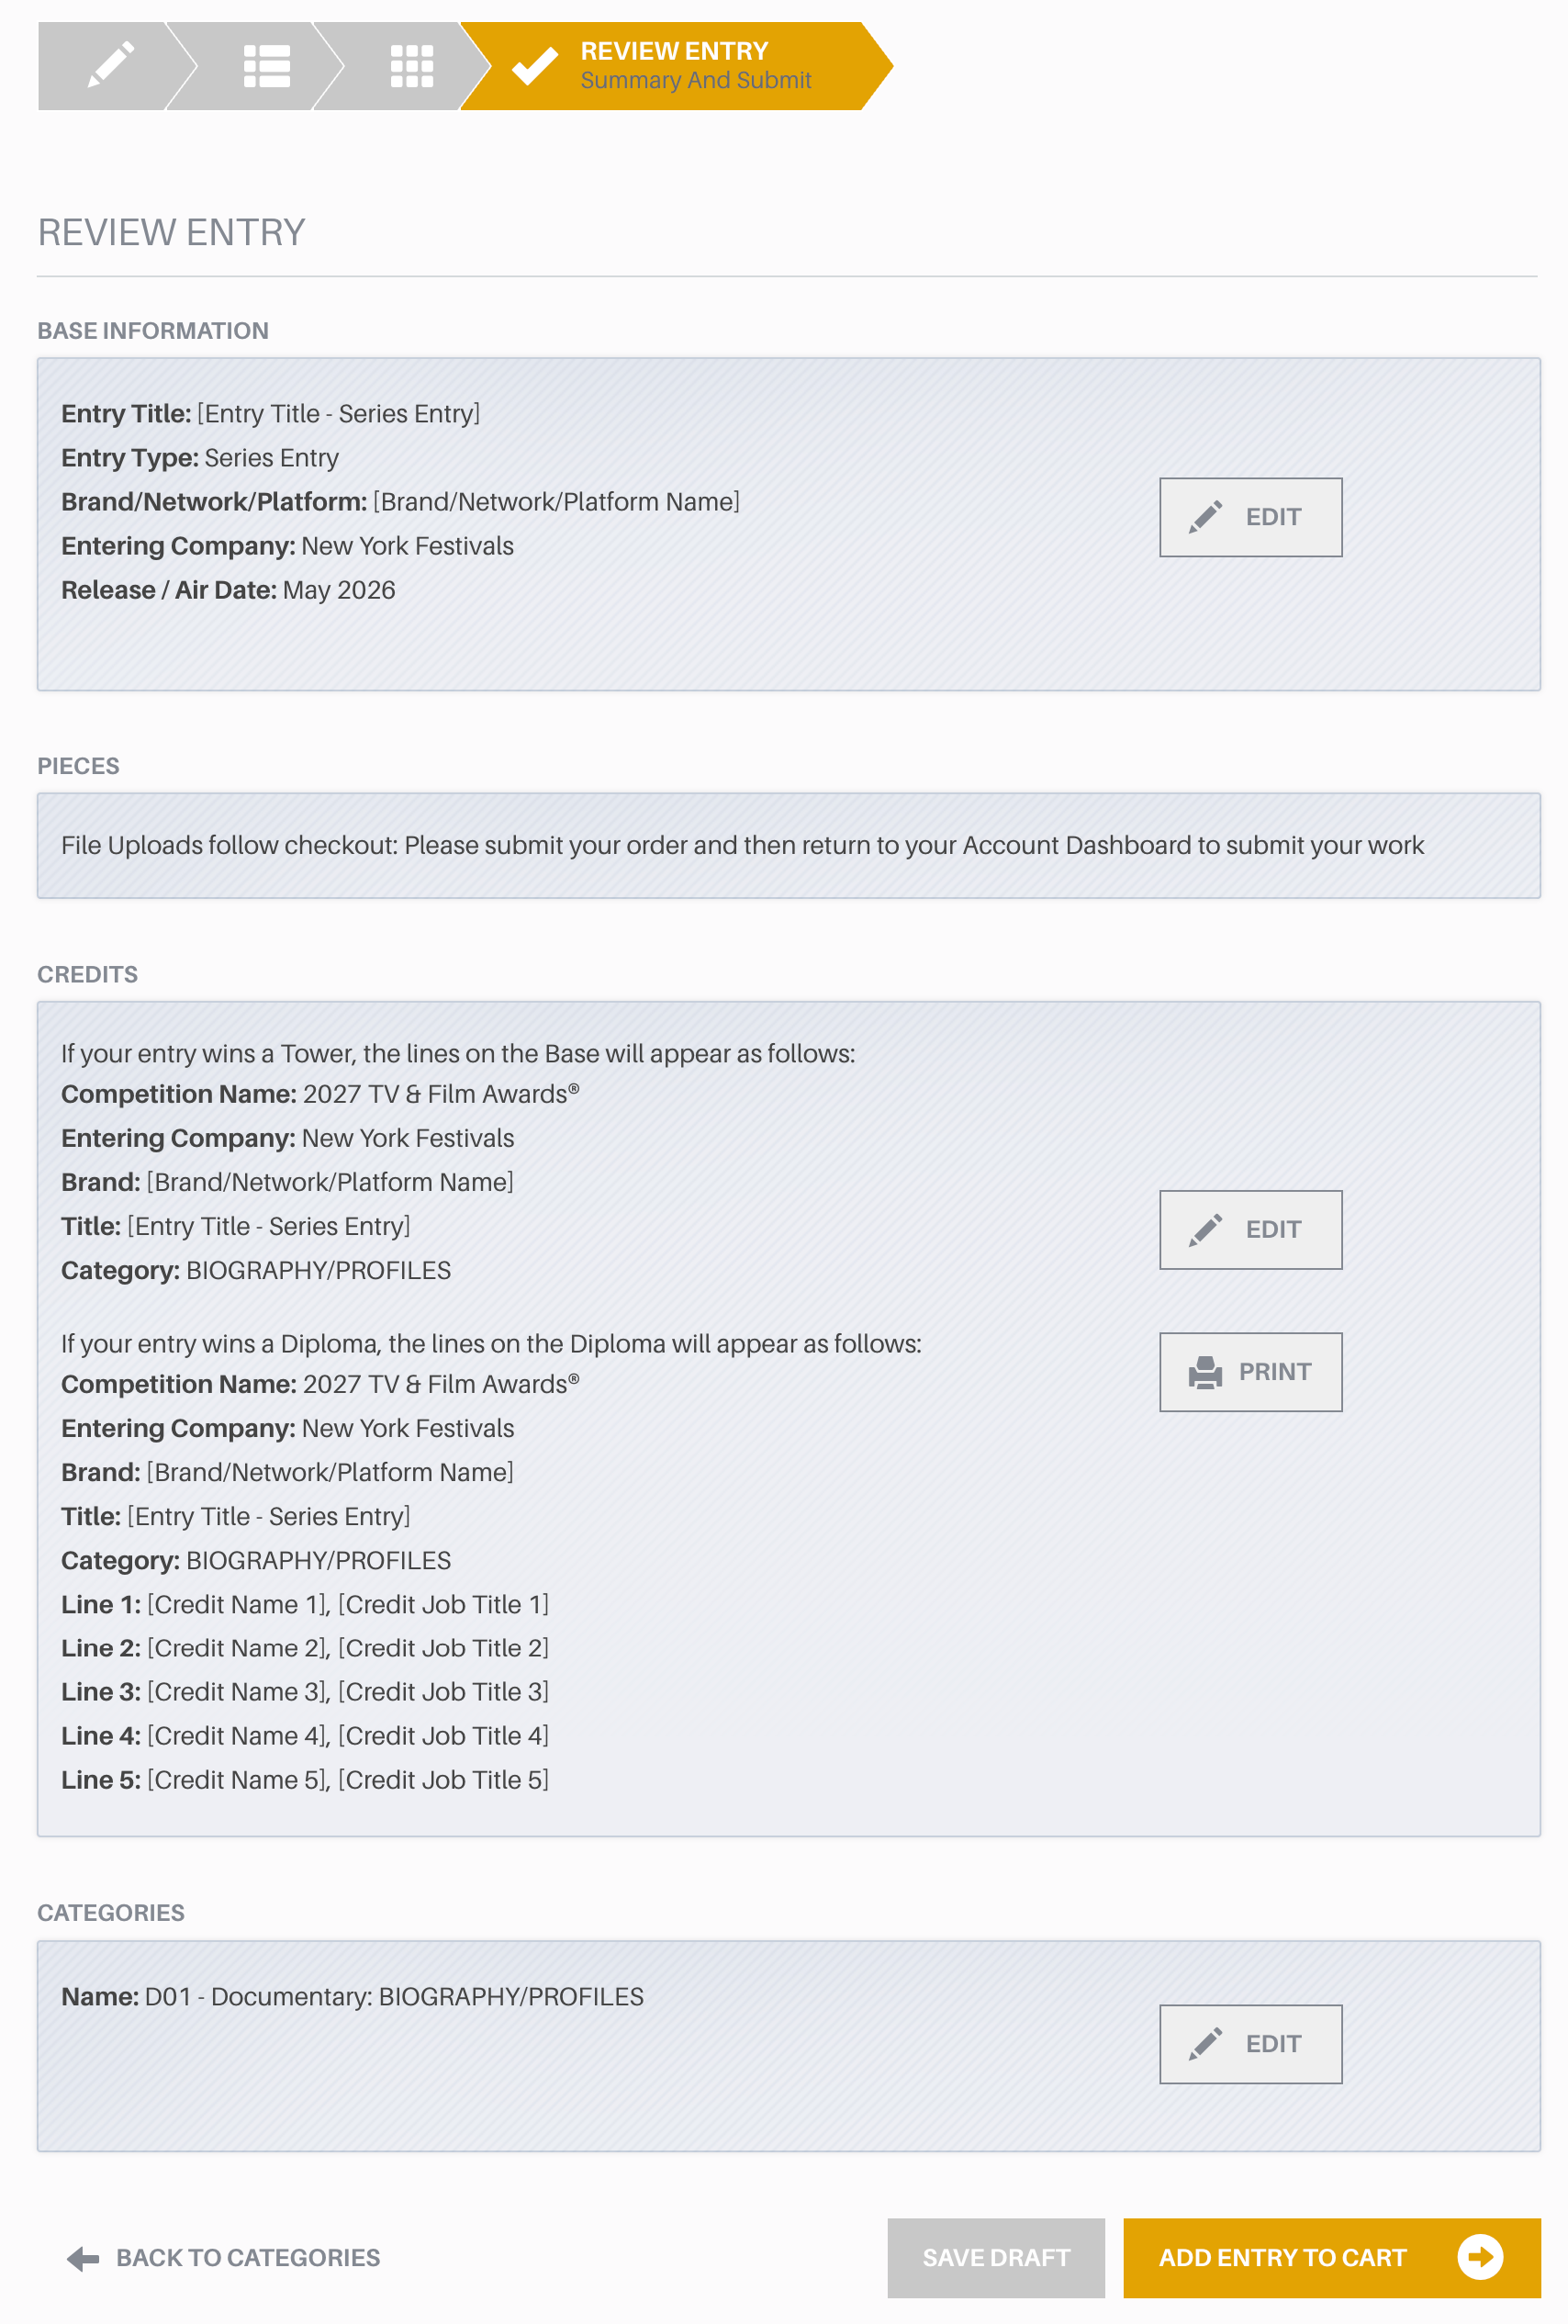Select the checkmark on the Review Entry step

pos(535,66)
